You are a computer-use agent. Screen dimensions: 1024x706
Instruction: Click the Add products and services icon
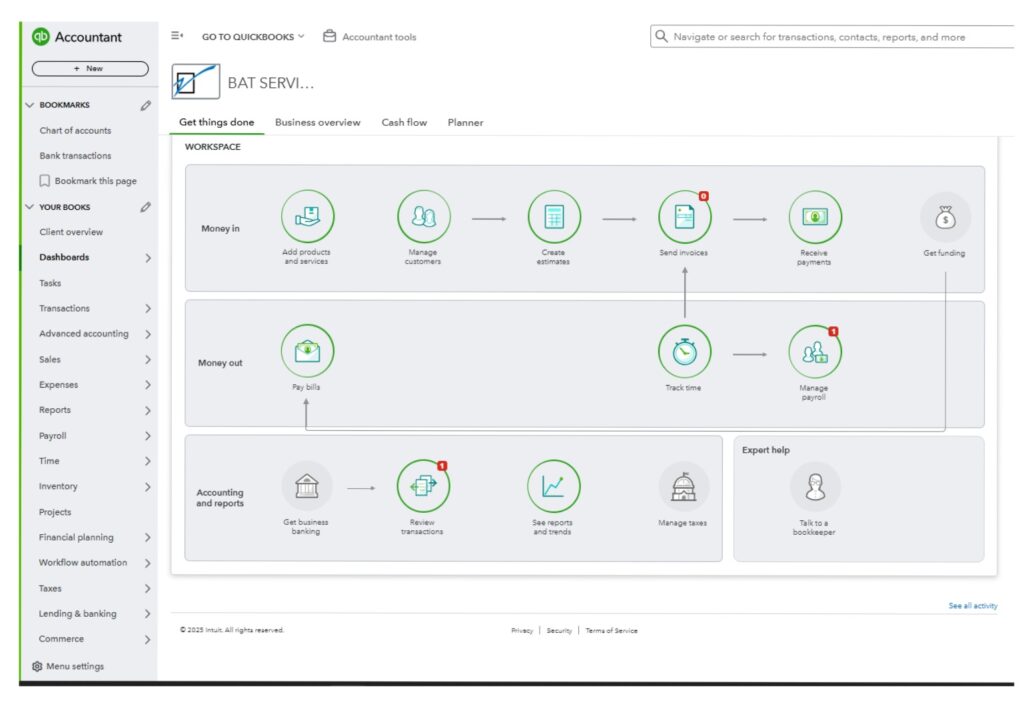(307, 216)
